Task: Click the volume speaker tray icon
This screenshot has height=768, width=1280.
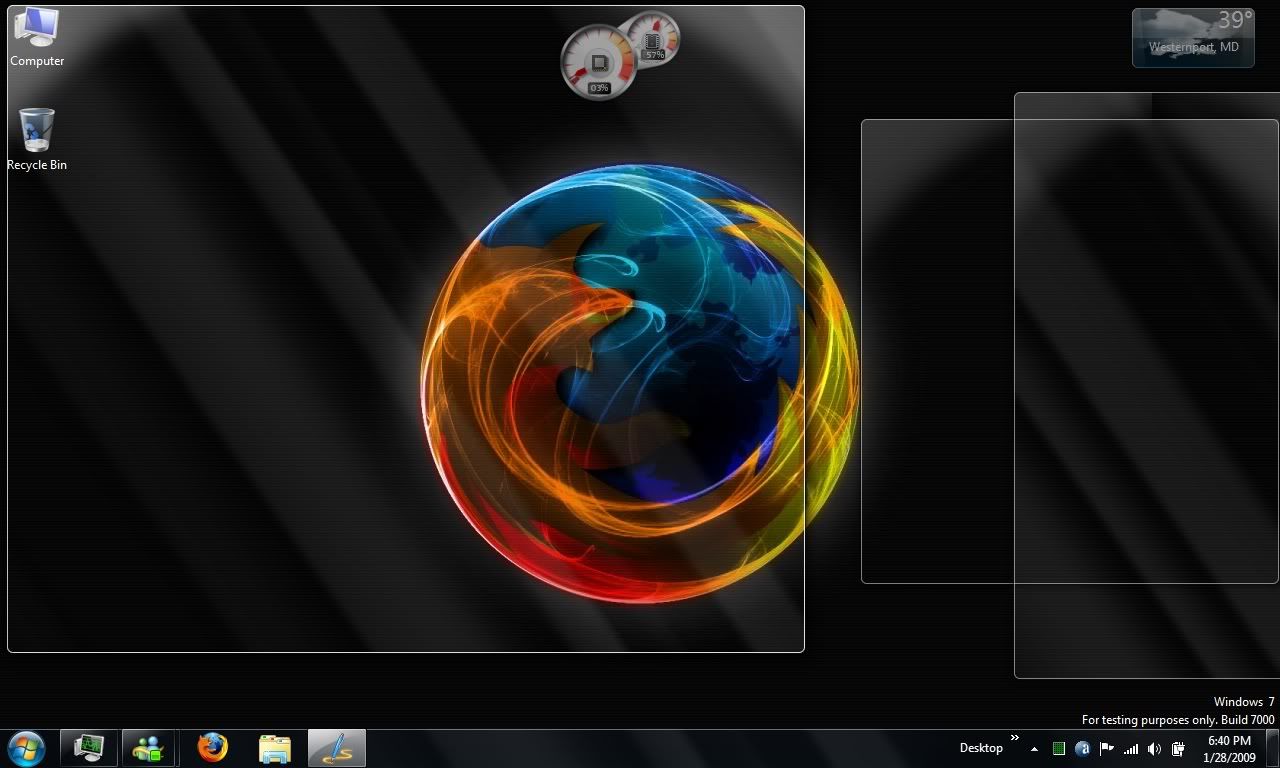Action: pyautogui.click(x=1154, y=749)
